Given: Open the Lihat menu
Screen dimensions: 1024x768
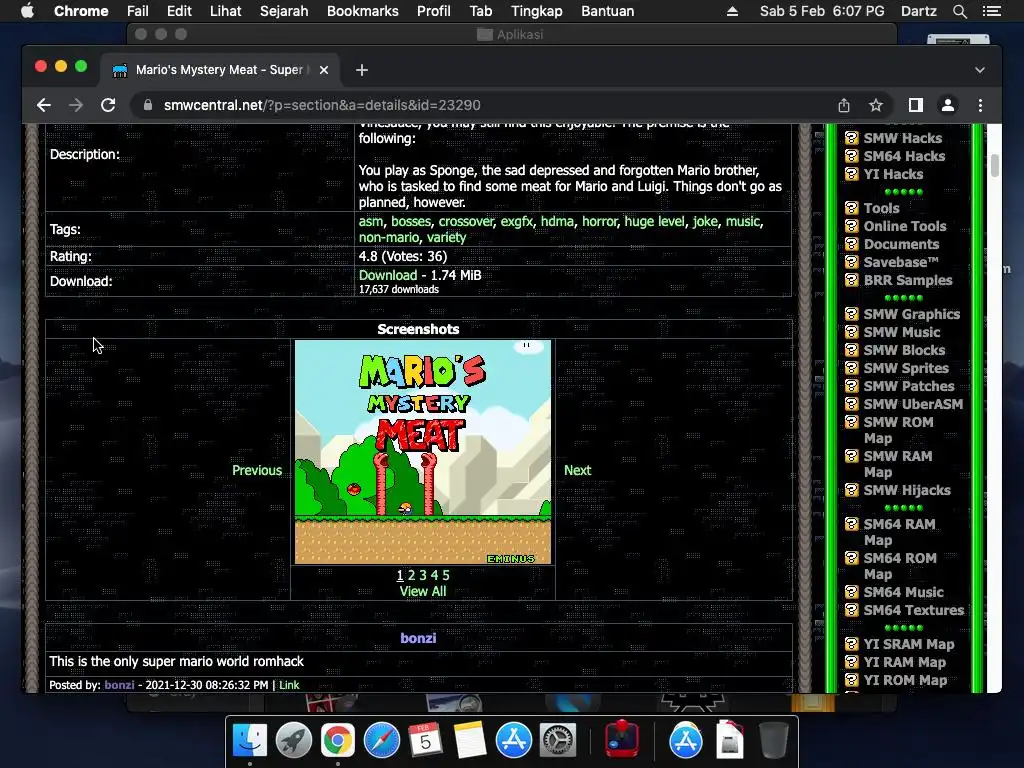Looking at the screenshot, I should pyautogui.click(x=225, y=11).
